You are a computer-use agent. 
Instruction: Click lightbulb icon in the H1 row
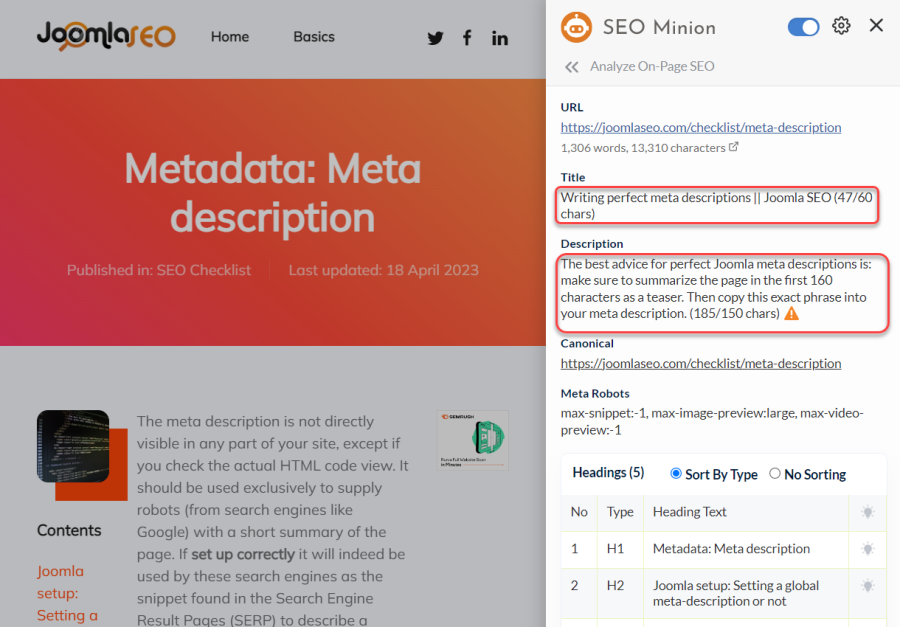(x=867, y=549)
